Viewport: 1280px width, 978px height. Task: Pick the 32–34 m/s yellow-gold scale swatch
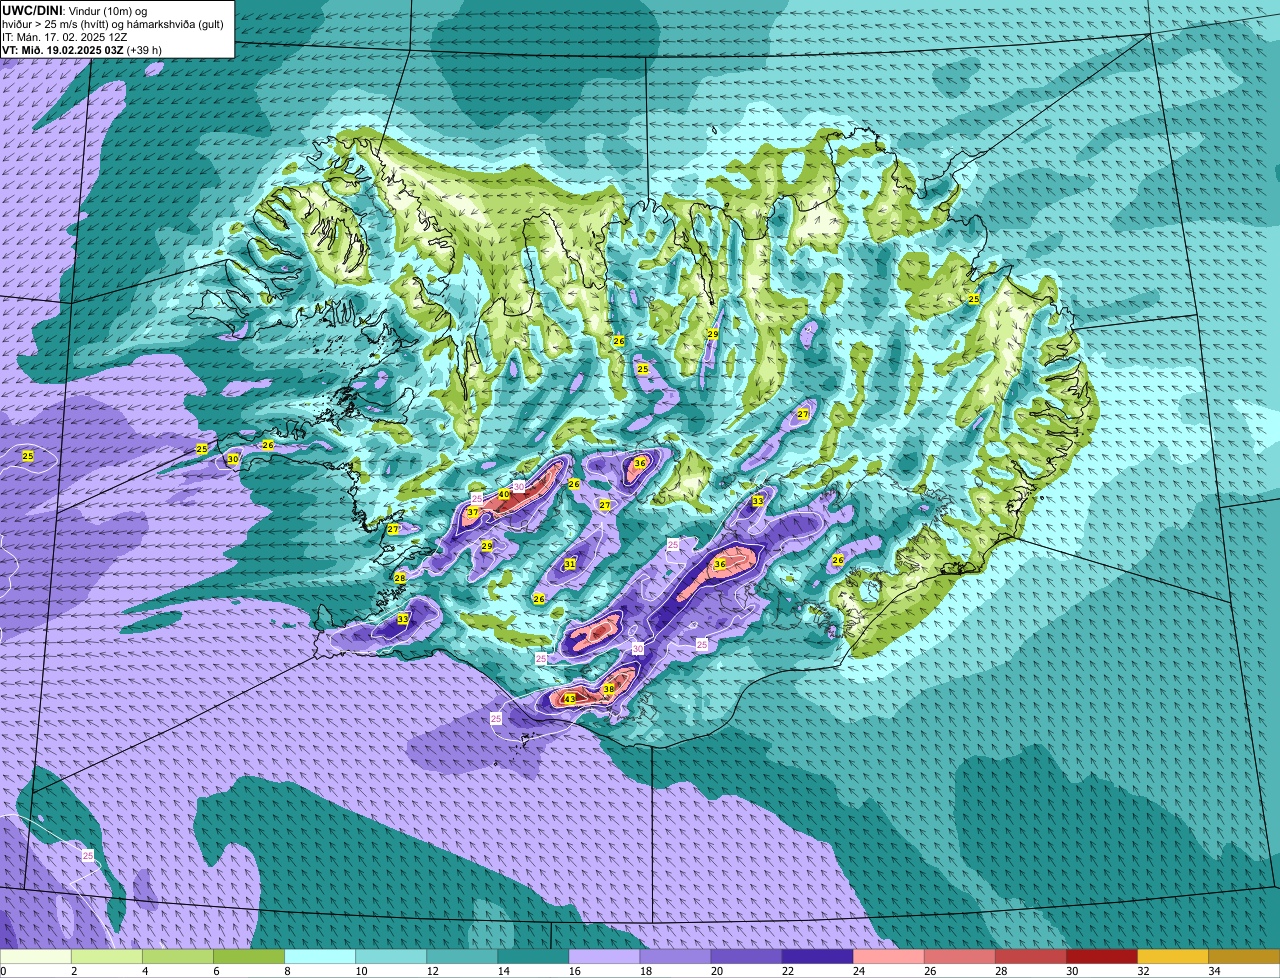(1172, 956)
